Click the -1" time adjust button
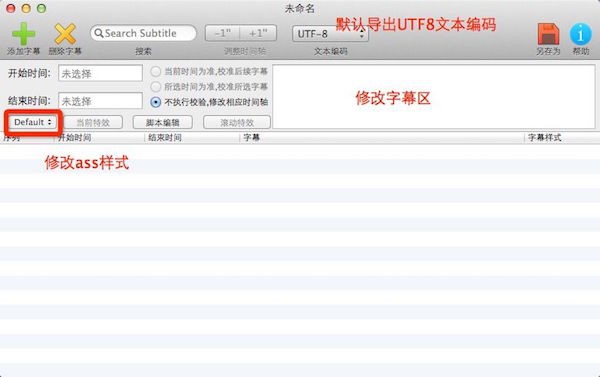 [x=223, y=33]
